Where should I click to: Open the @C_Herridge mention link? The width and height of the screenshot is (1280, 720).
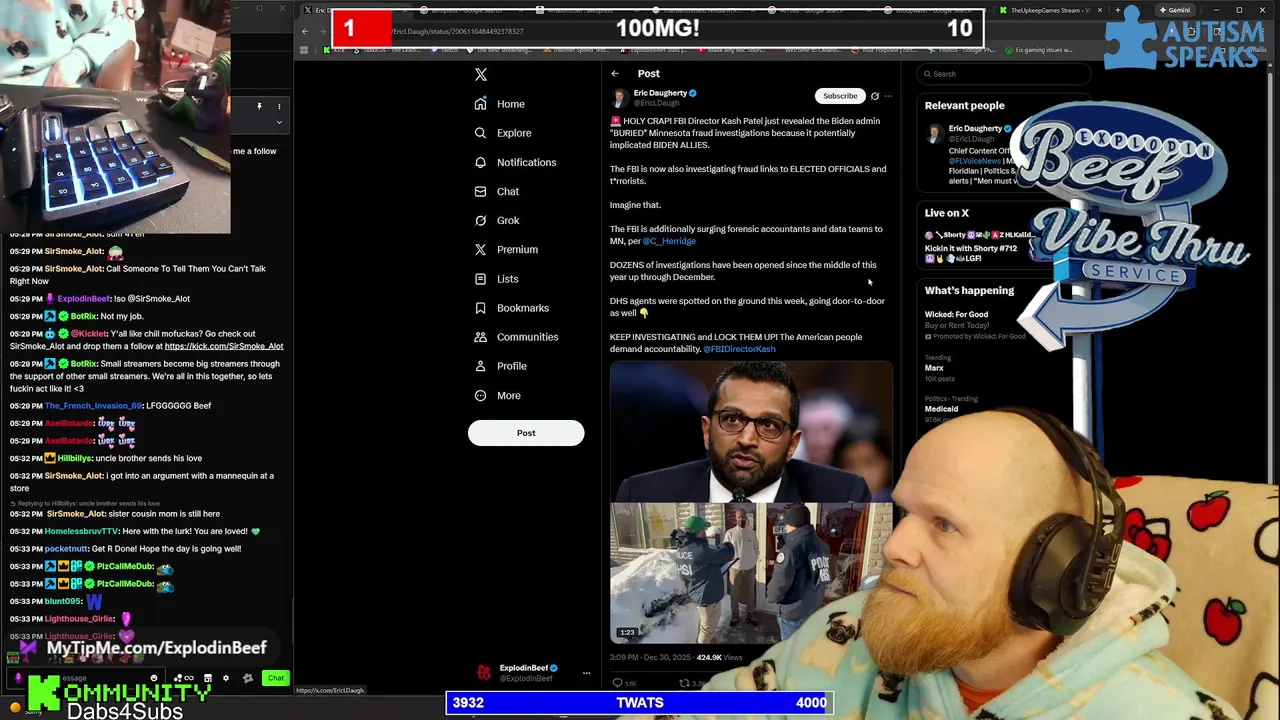click(669, 241)
